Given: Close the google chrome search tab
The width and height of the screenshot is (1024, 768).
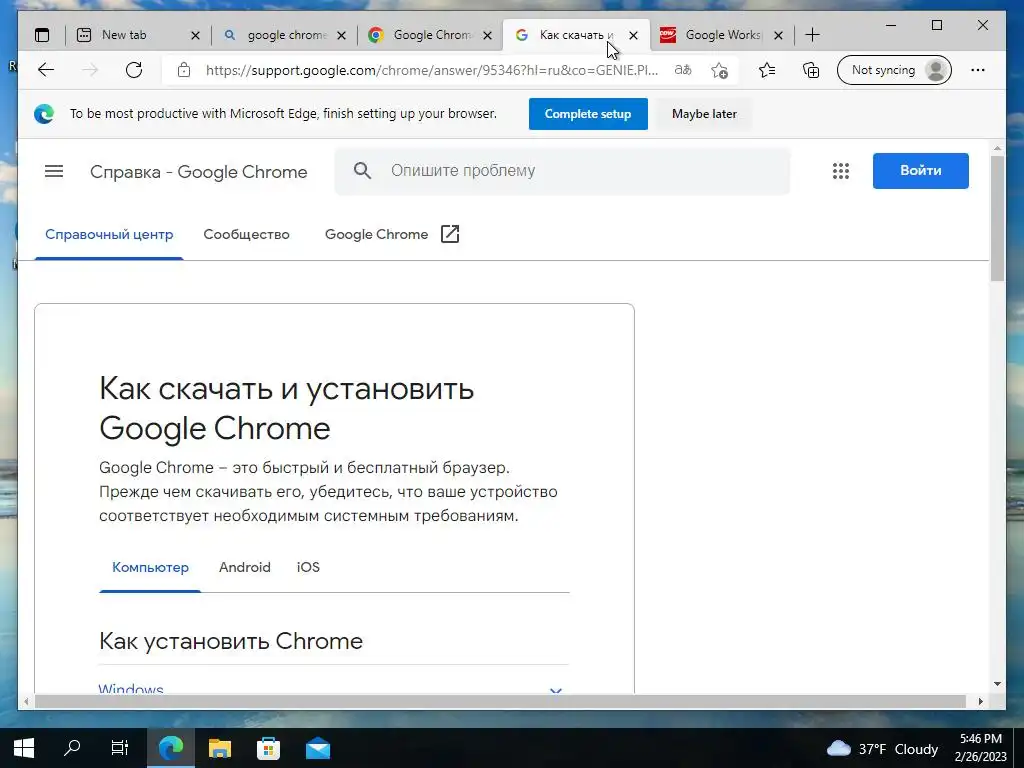Looking at the screenshot, I should tap(342, 35).
